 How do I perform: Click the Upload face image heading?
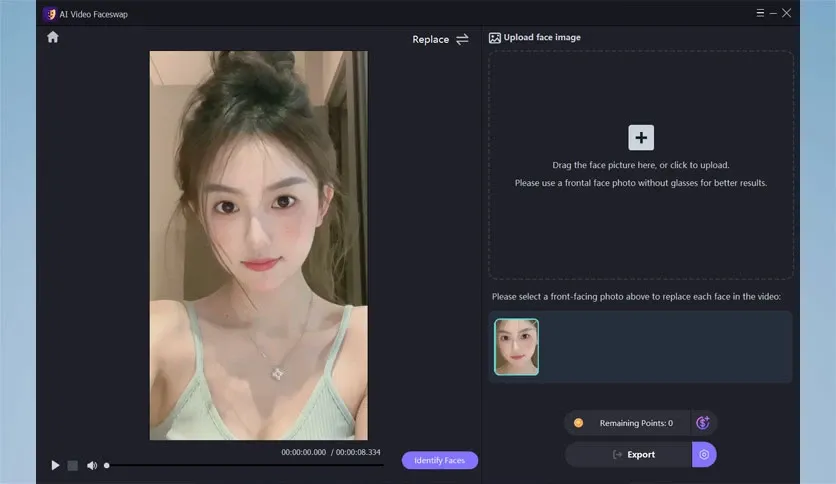[x=542, y=37]
